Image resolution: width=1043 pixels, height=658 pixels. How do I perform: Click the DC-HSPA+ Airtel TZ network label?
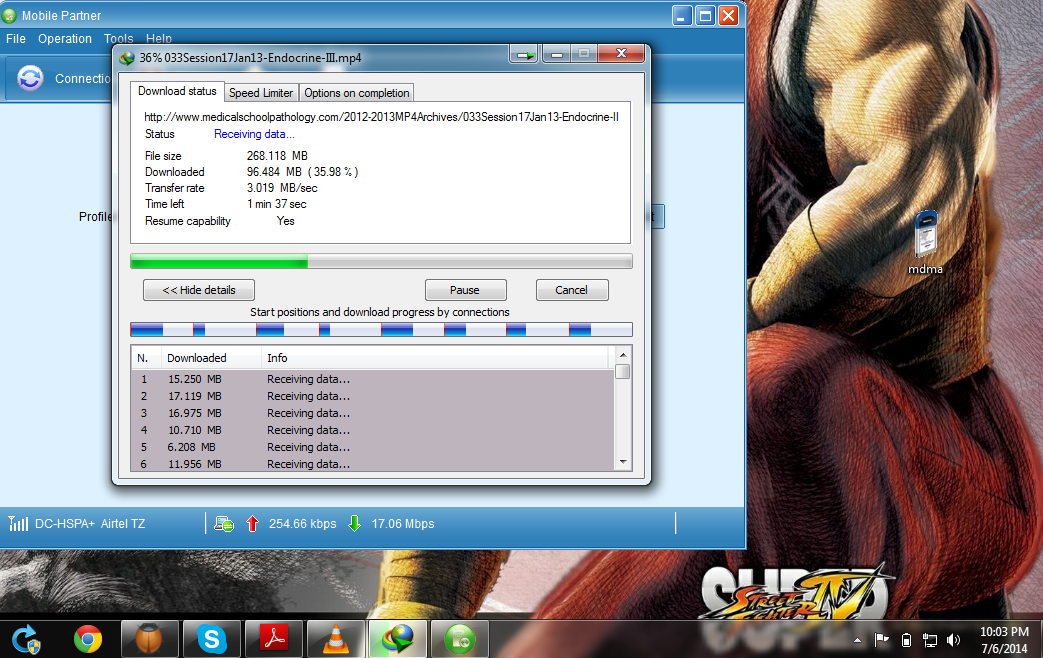tap(90, 524)
